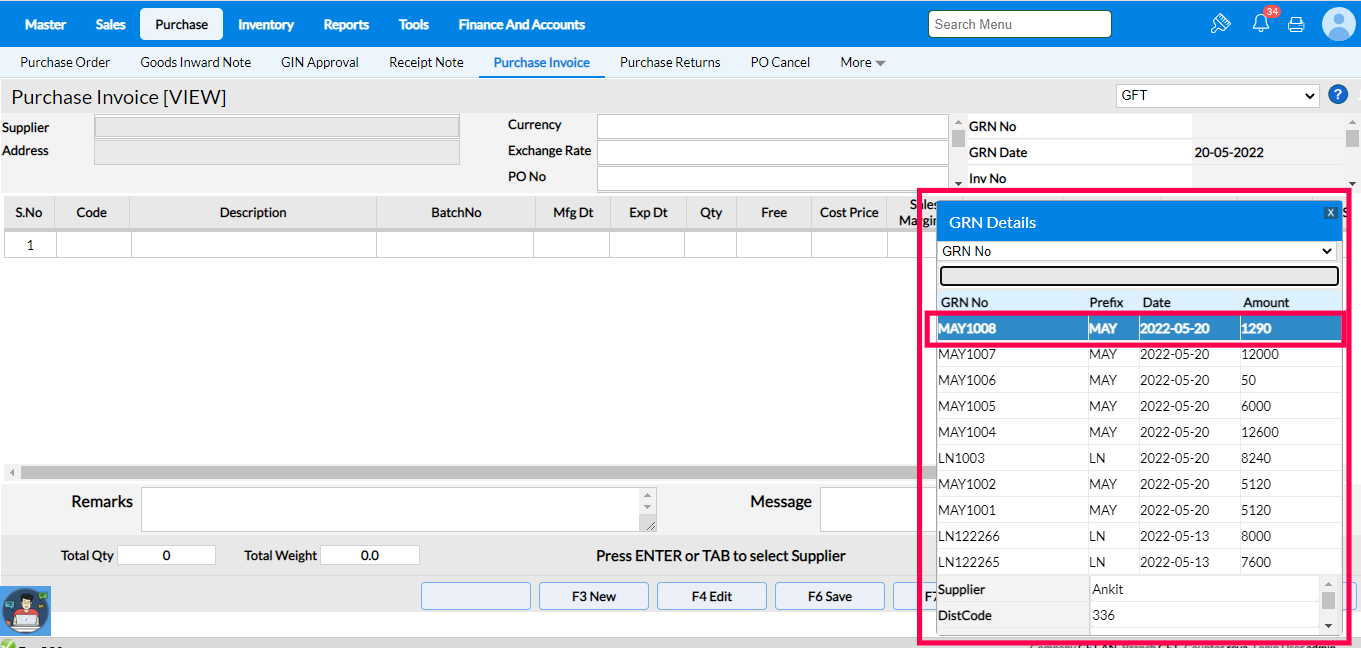Click the blank button before F3 New
Image resolution: width=1361 pixels, height=648 pixels.
click(x=476, y=596)
